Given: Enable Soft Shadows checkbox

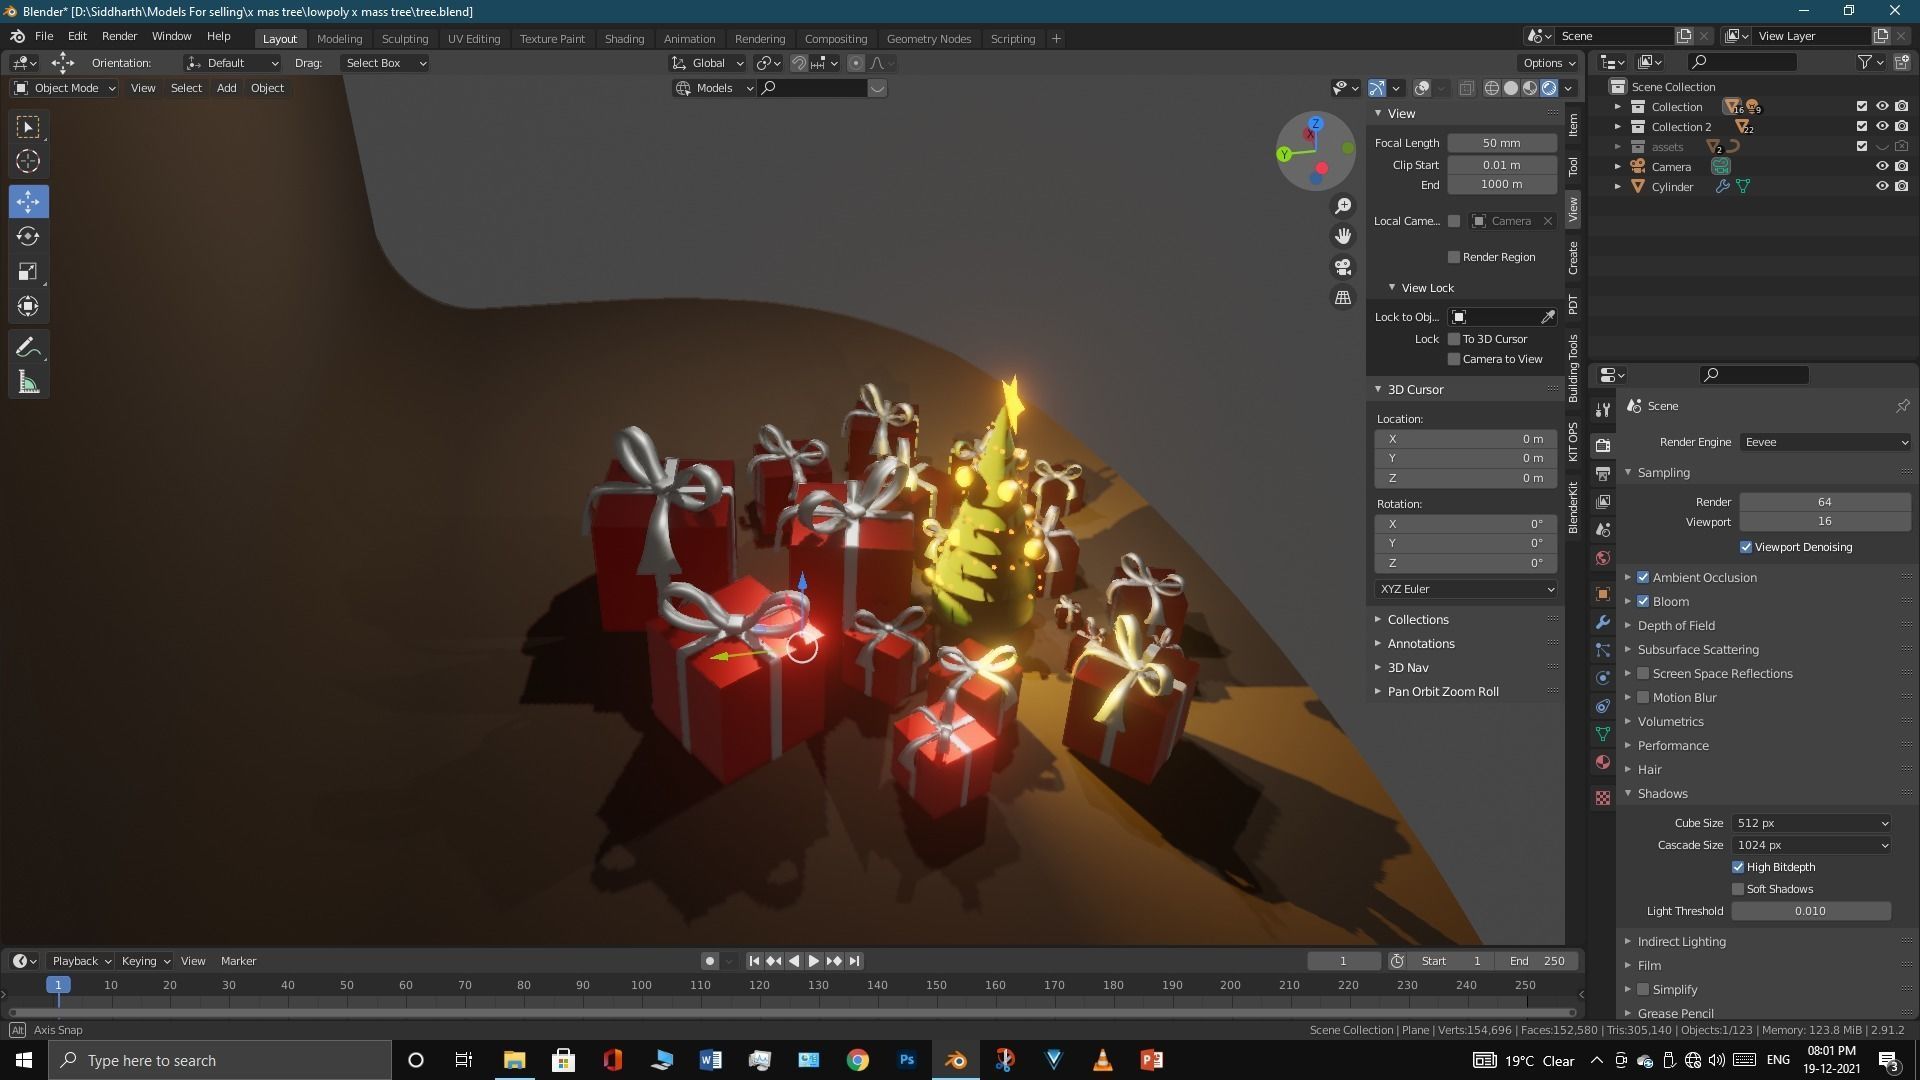Looking at the screenshot, I should pos(1738,889).
